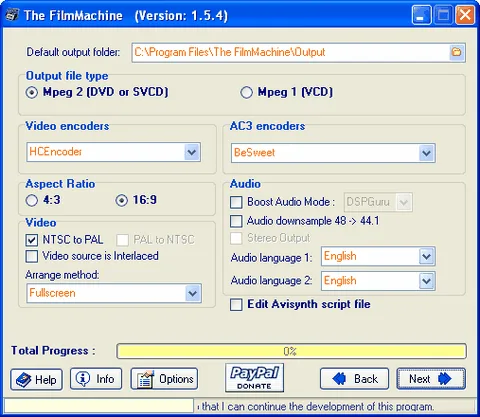480x417 pixels.
Task: Go Back to the previous step
Action: point(354,379)
